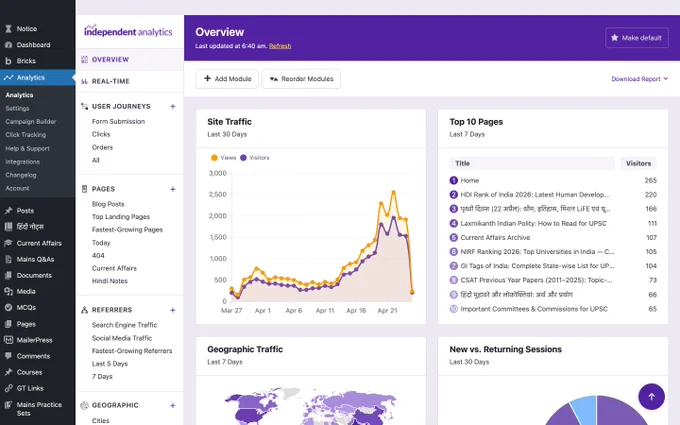Screen dimensions: 680x425
Task: Open Account submenu item
Action: [17, 188]
